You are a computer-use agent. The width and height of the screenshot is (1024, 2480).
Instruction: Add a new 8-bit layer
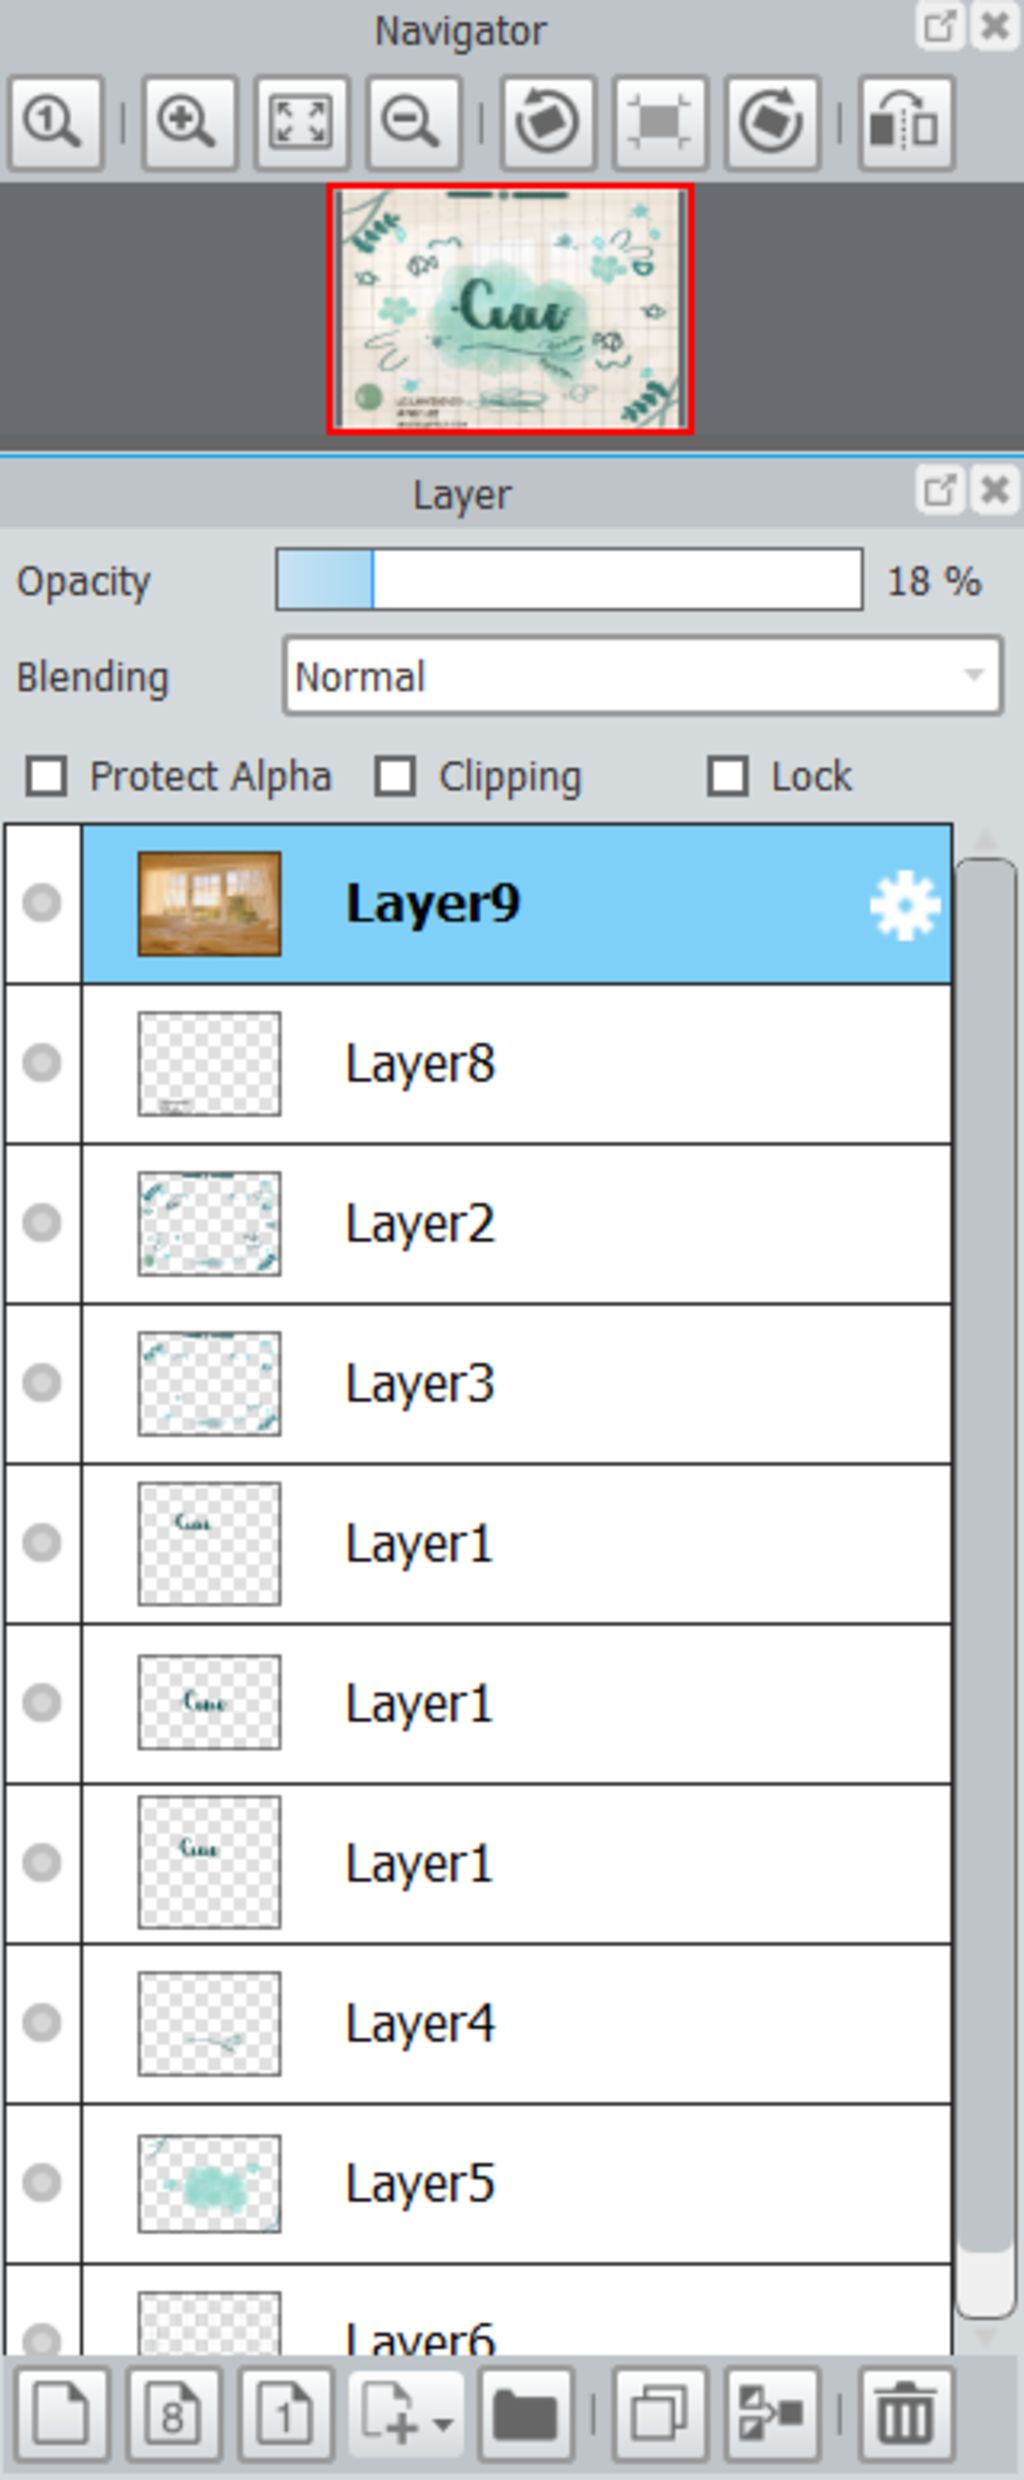(x=173, y=2415)
